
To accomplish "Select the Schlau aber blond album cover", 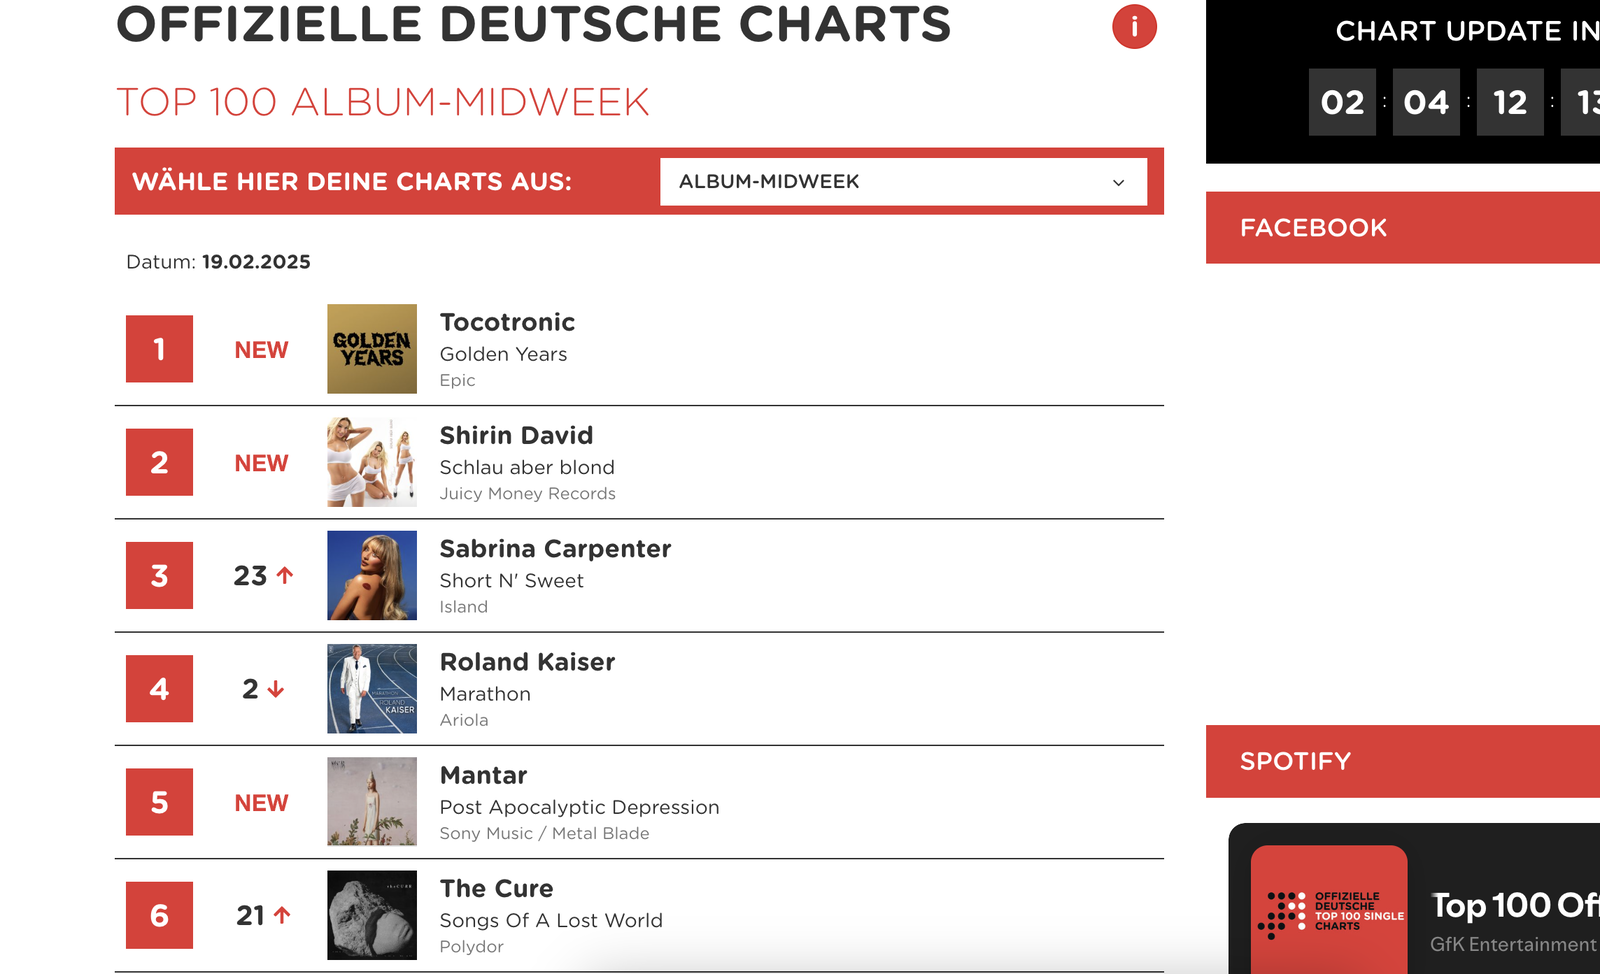I will point(371,463).
